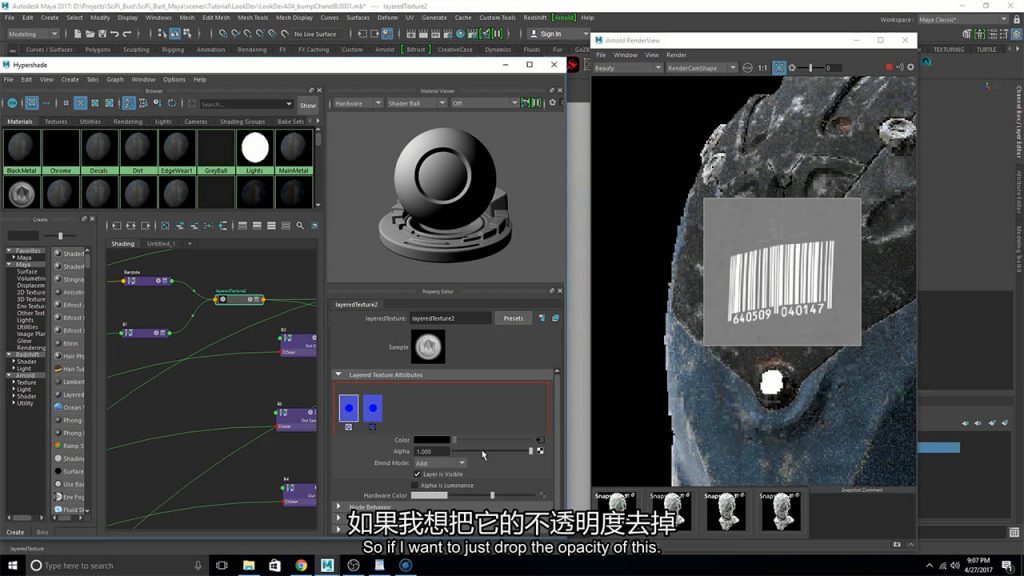This screenshot has width=1024, height=576.
Task: Select the second blue layer in Layered Texture
Action: 373,408
